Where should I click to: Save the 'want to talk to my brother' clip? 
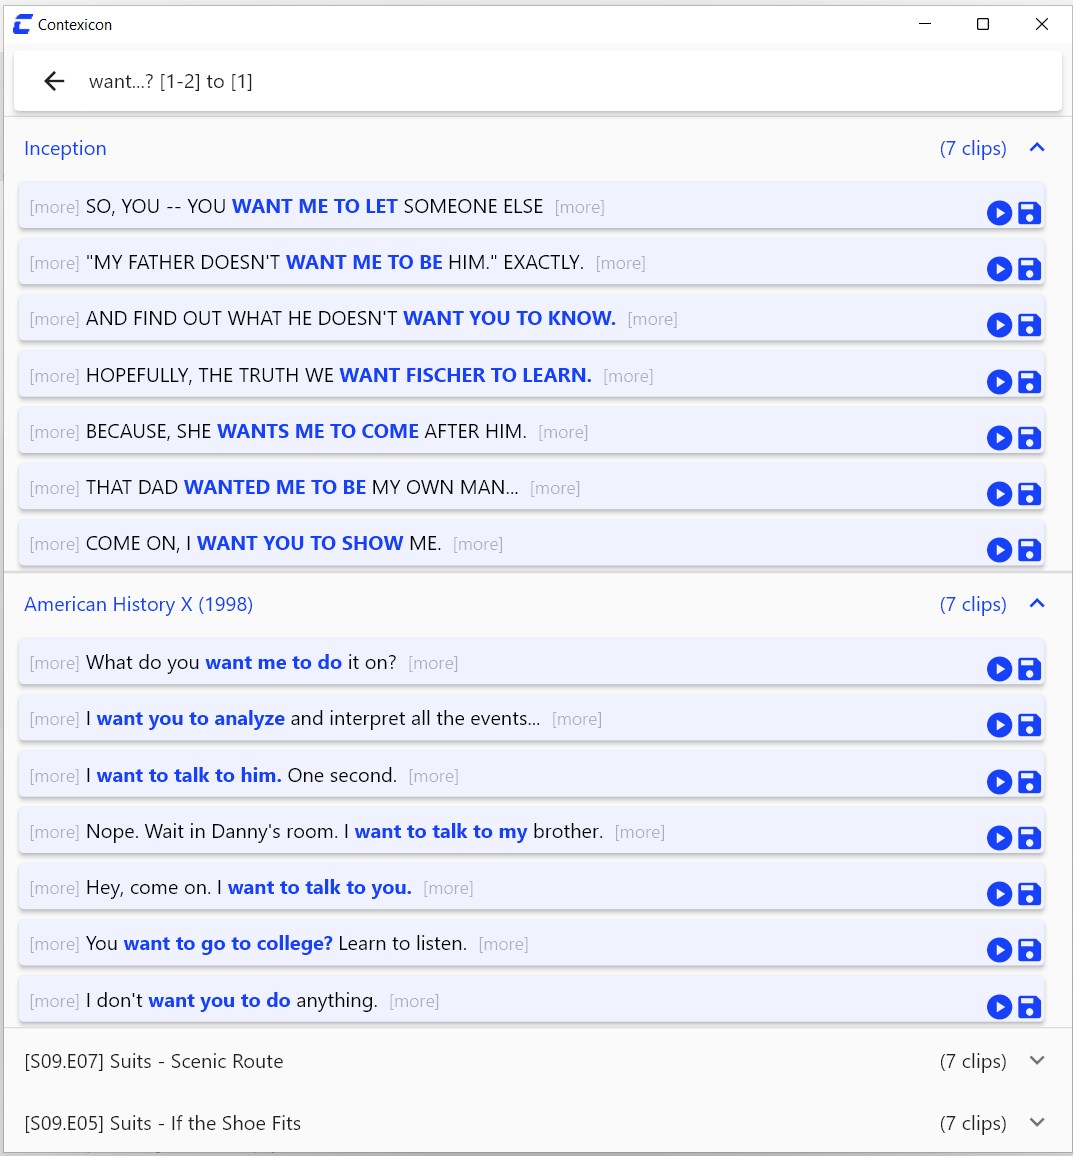coord(1029,838)
